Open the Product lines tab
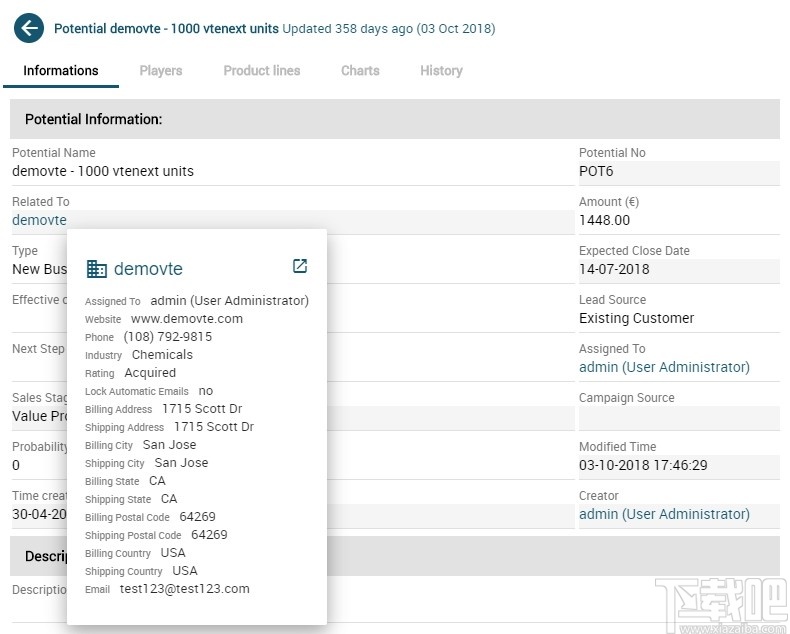 pos(262,71)
